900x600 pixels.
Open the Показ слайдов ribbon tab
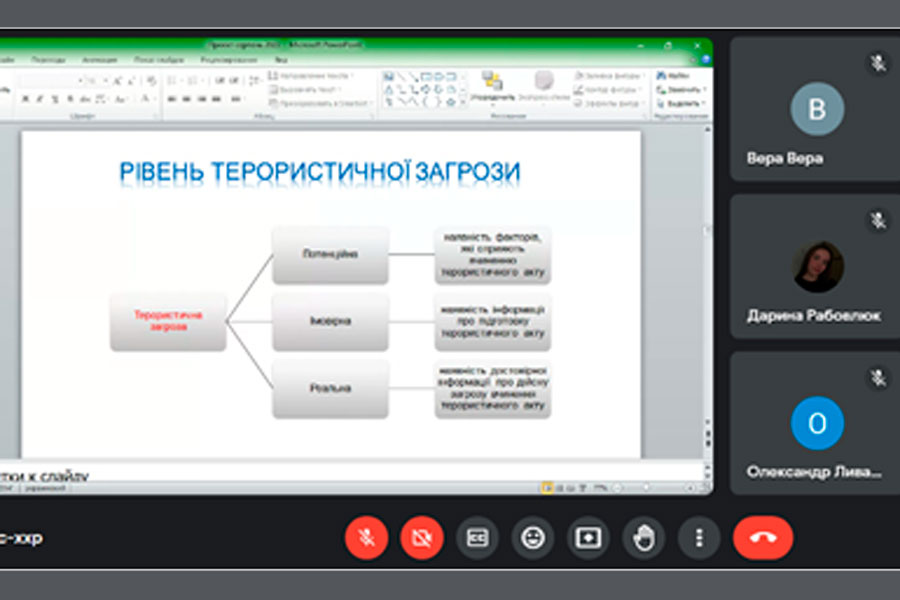tap(158, 60)
